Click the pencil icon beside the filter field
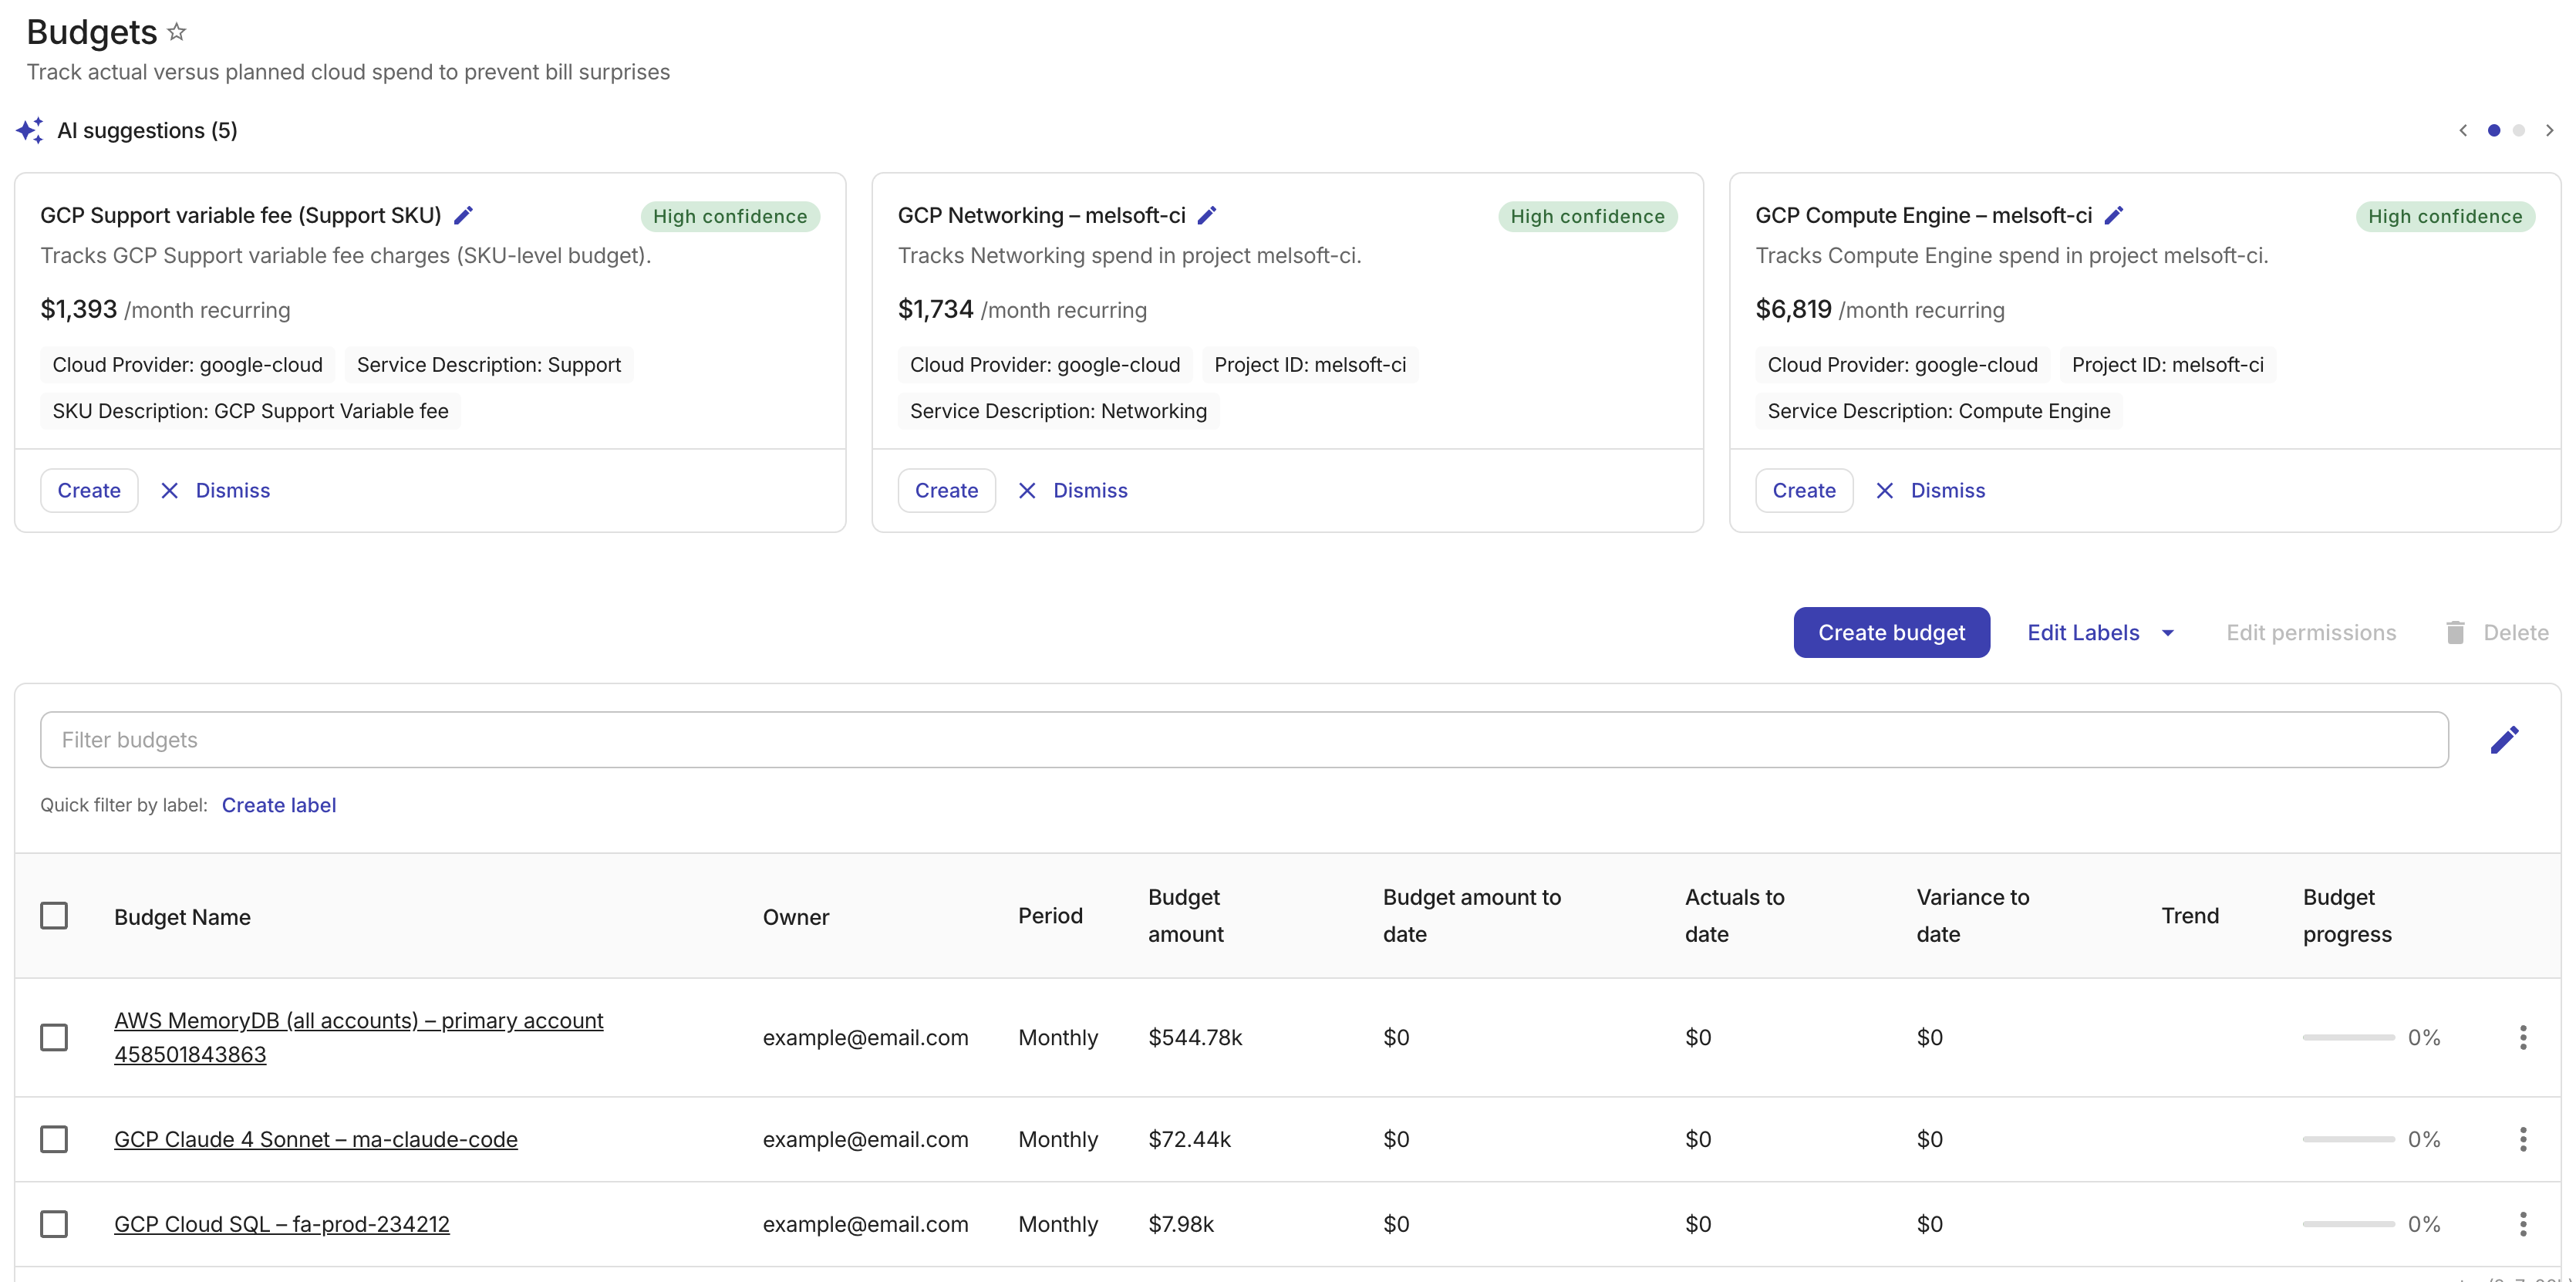 pyautogui.click(x=2505, y=740)
